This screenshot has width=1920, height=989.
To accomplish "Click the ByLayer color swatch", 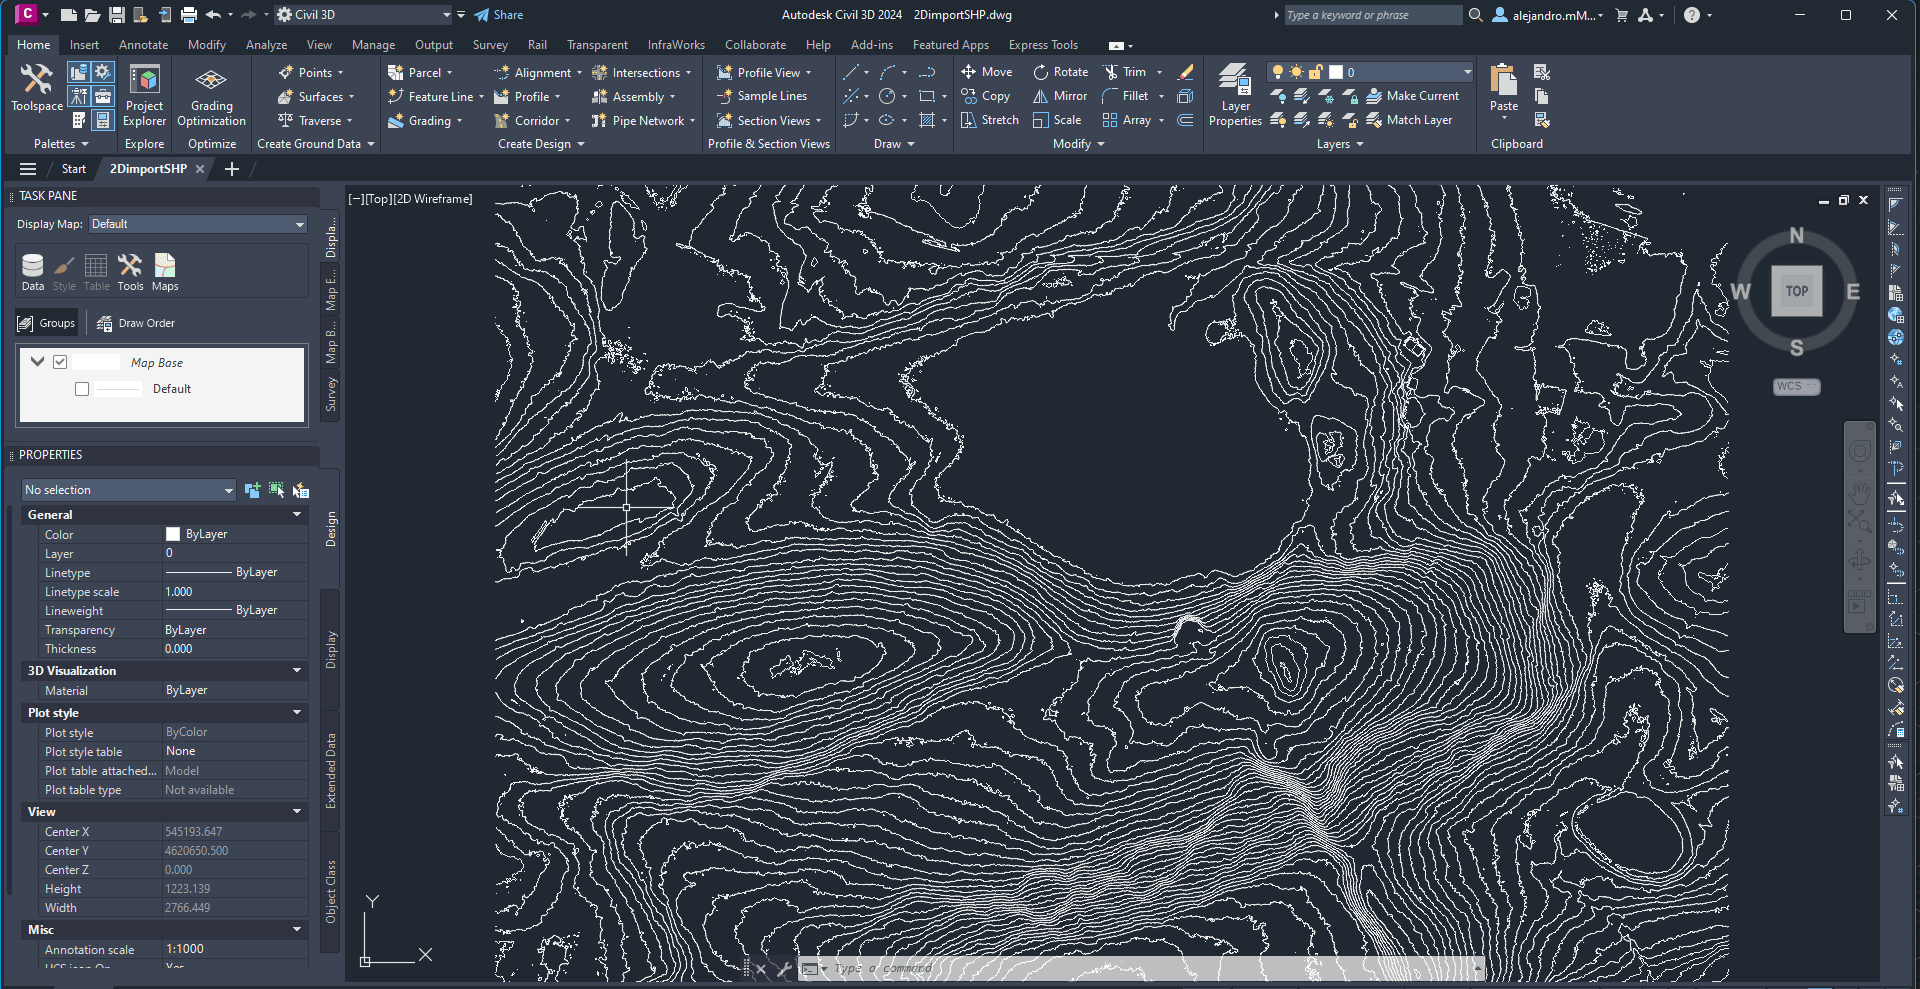I will [173, 534].
